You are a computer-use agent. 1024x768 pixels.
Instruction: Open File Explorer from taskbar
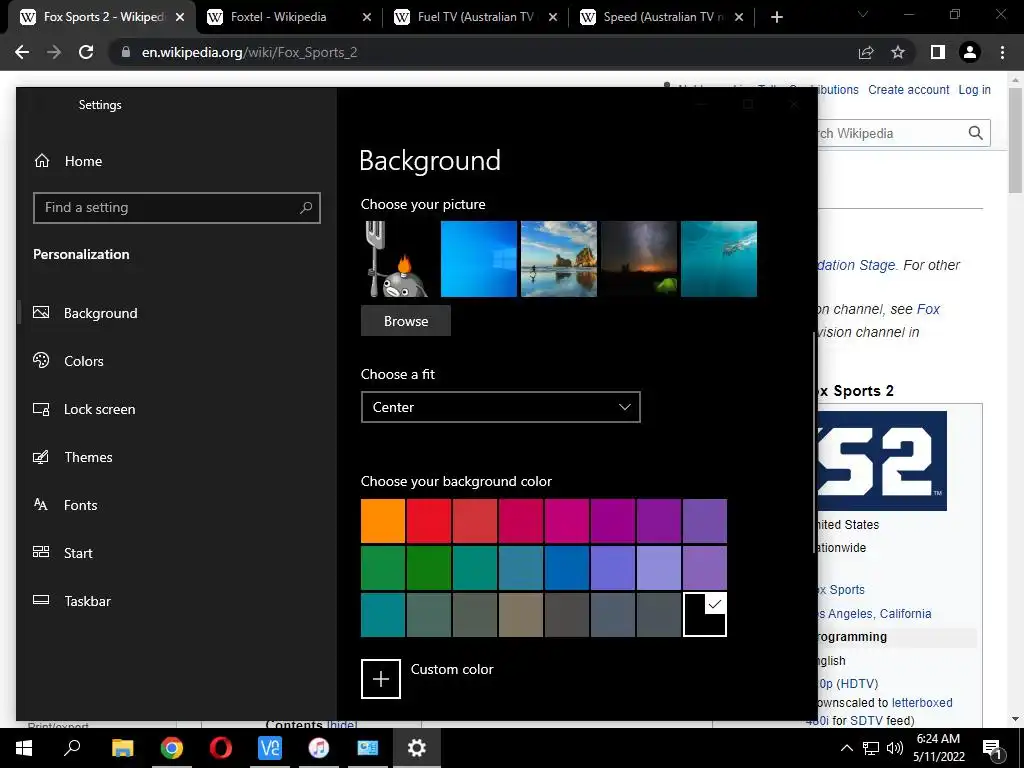point(122,748)
